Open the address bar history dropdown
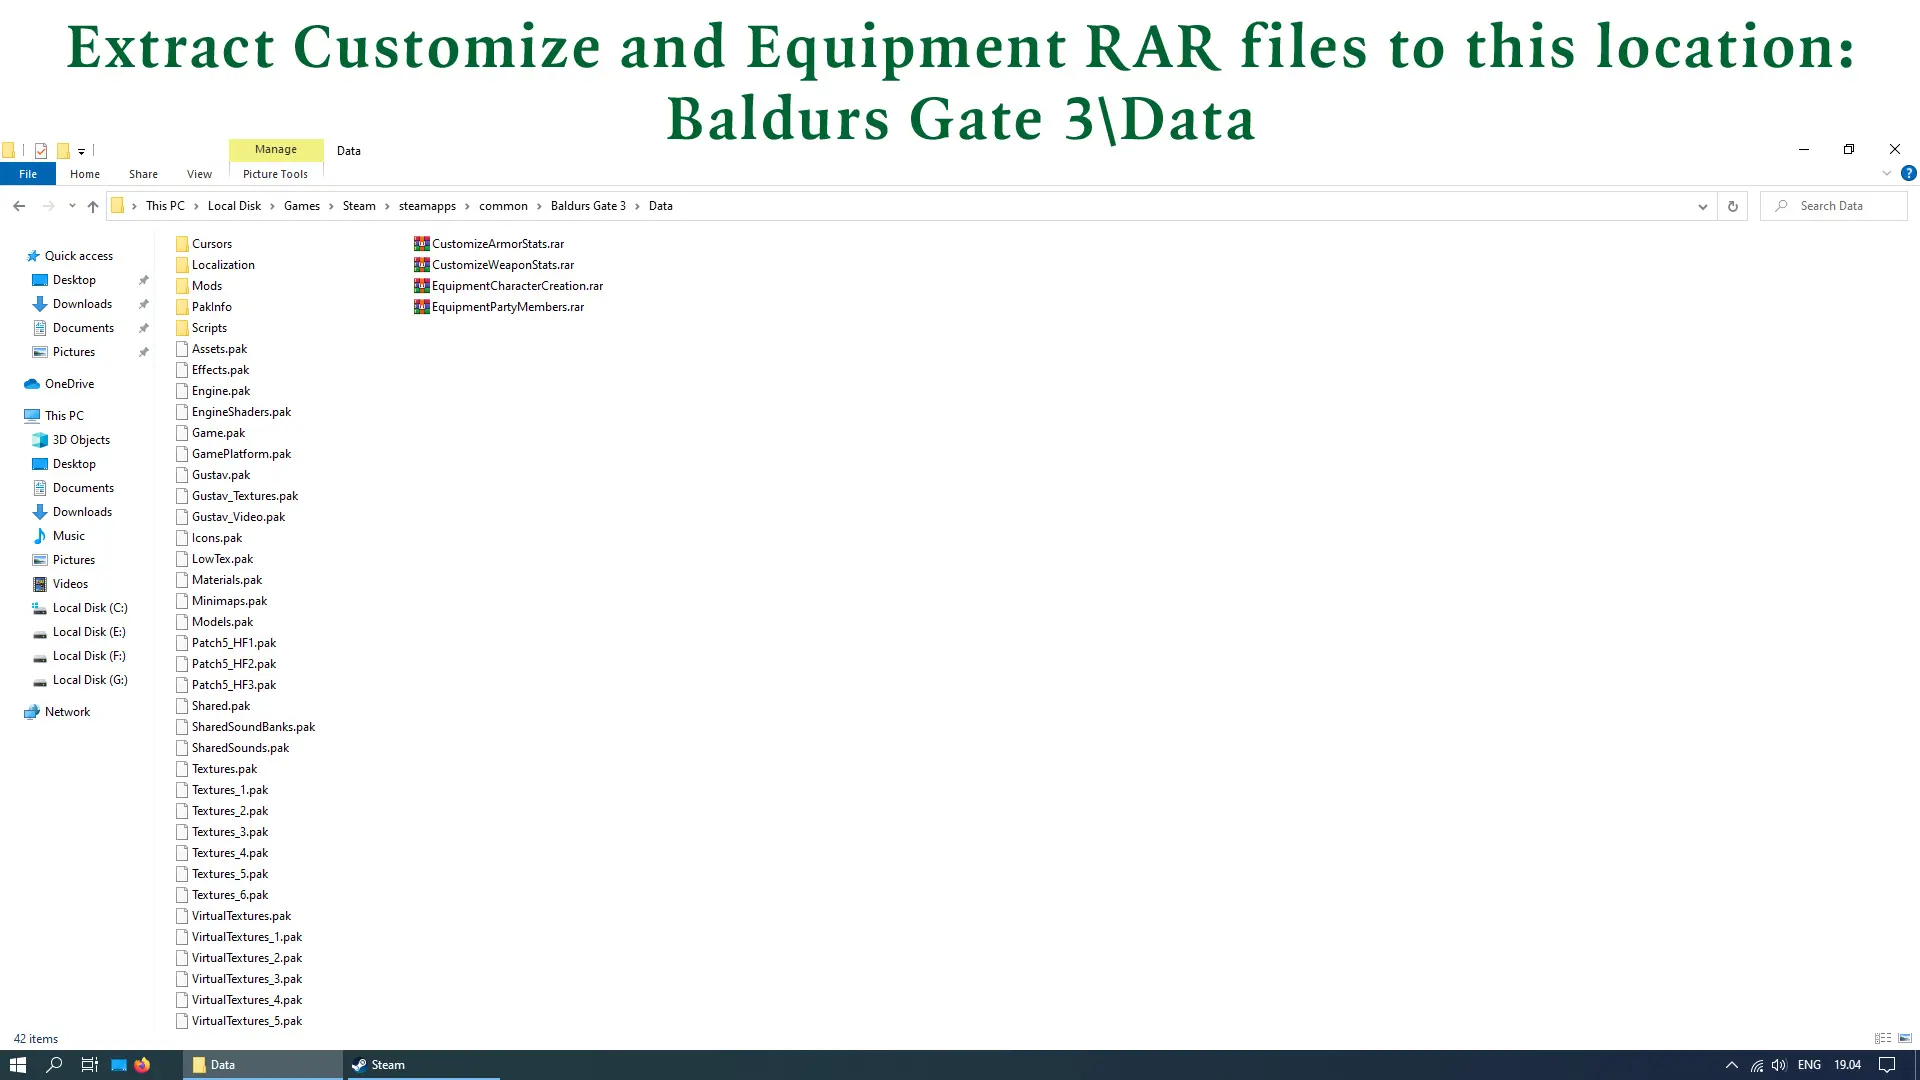 pos(1703,206)
